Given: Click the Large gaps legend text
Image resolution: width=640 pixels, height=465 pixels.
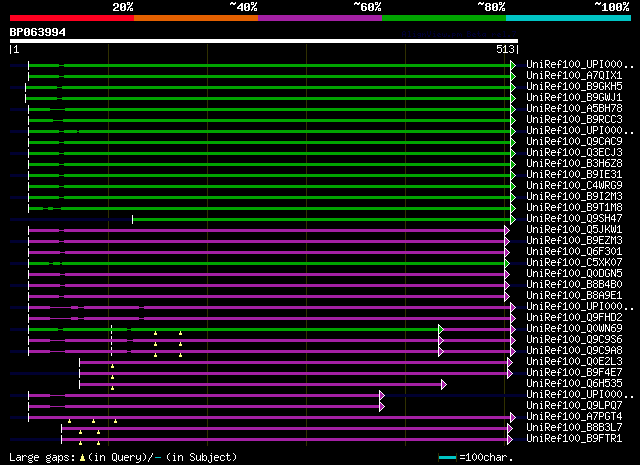Looking at the screenshot, I should pyautogui.click(x=123, y=457).
